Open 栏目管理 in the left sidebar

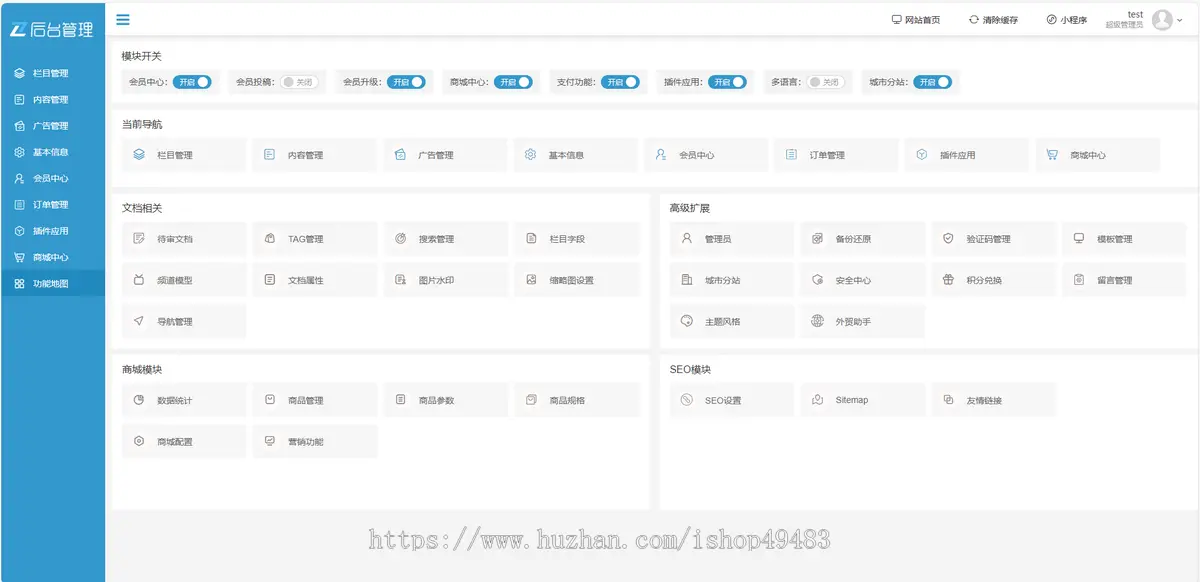tap(52, 73)
